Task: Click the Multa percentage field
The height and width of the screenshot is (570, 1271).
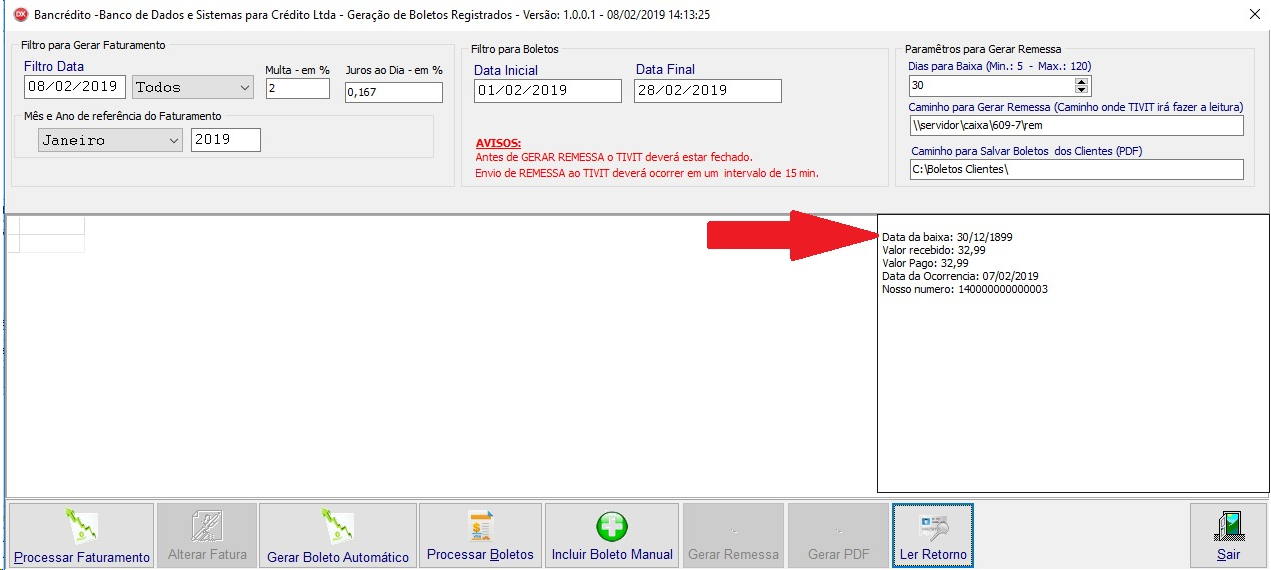Action: [x=298, y=89]
